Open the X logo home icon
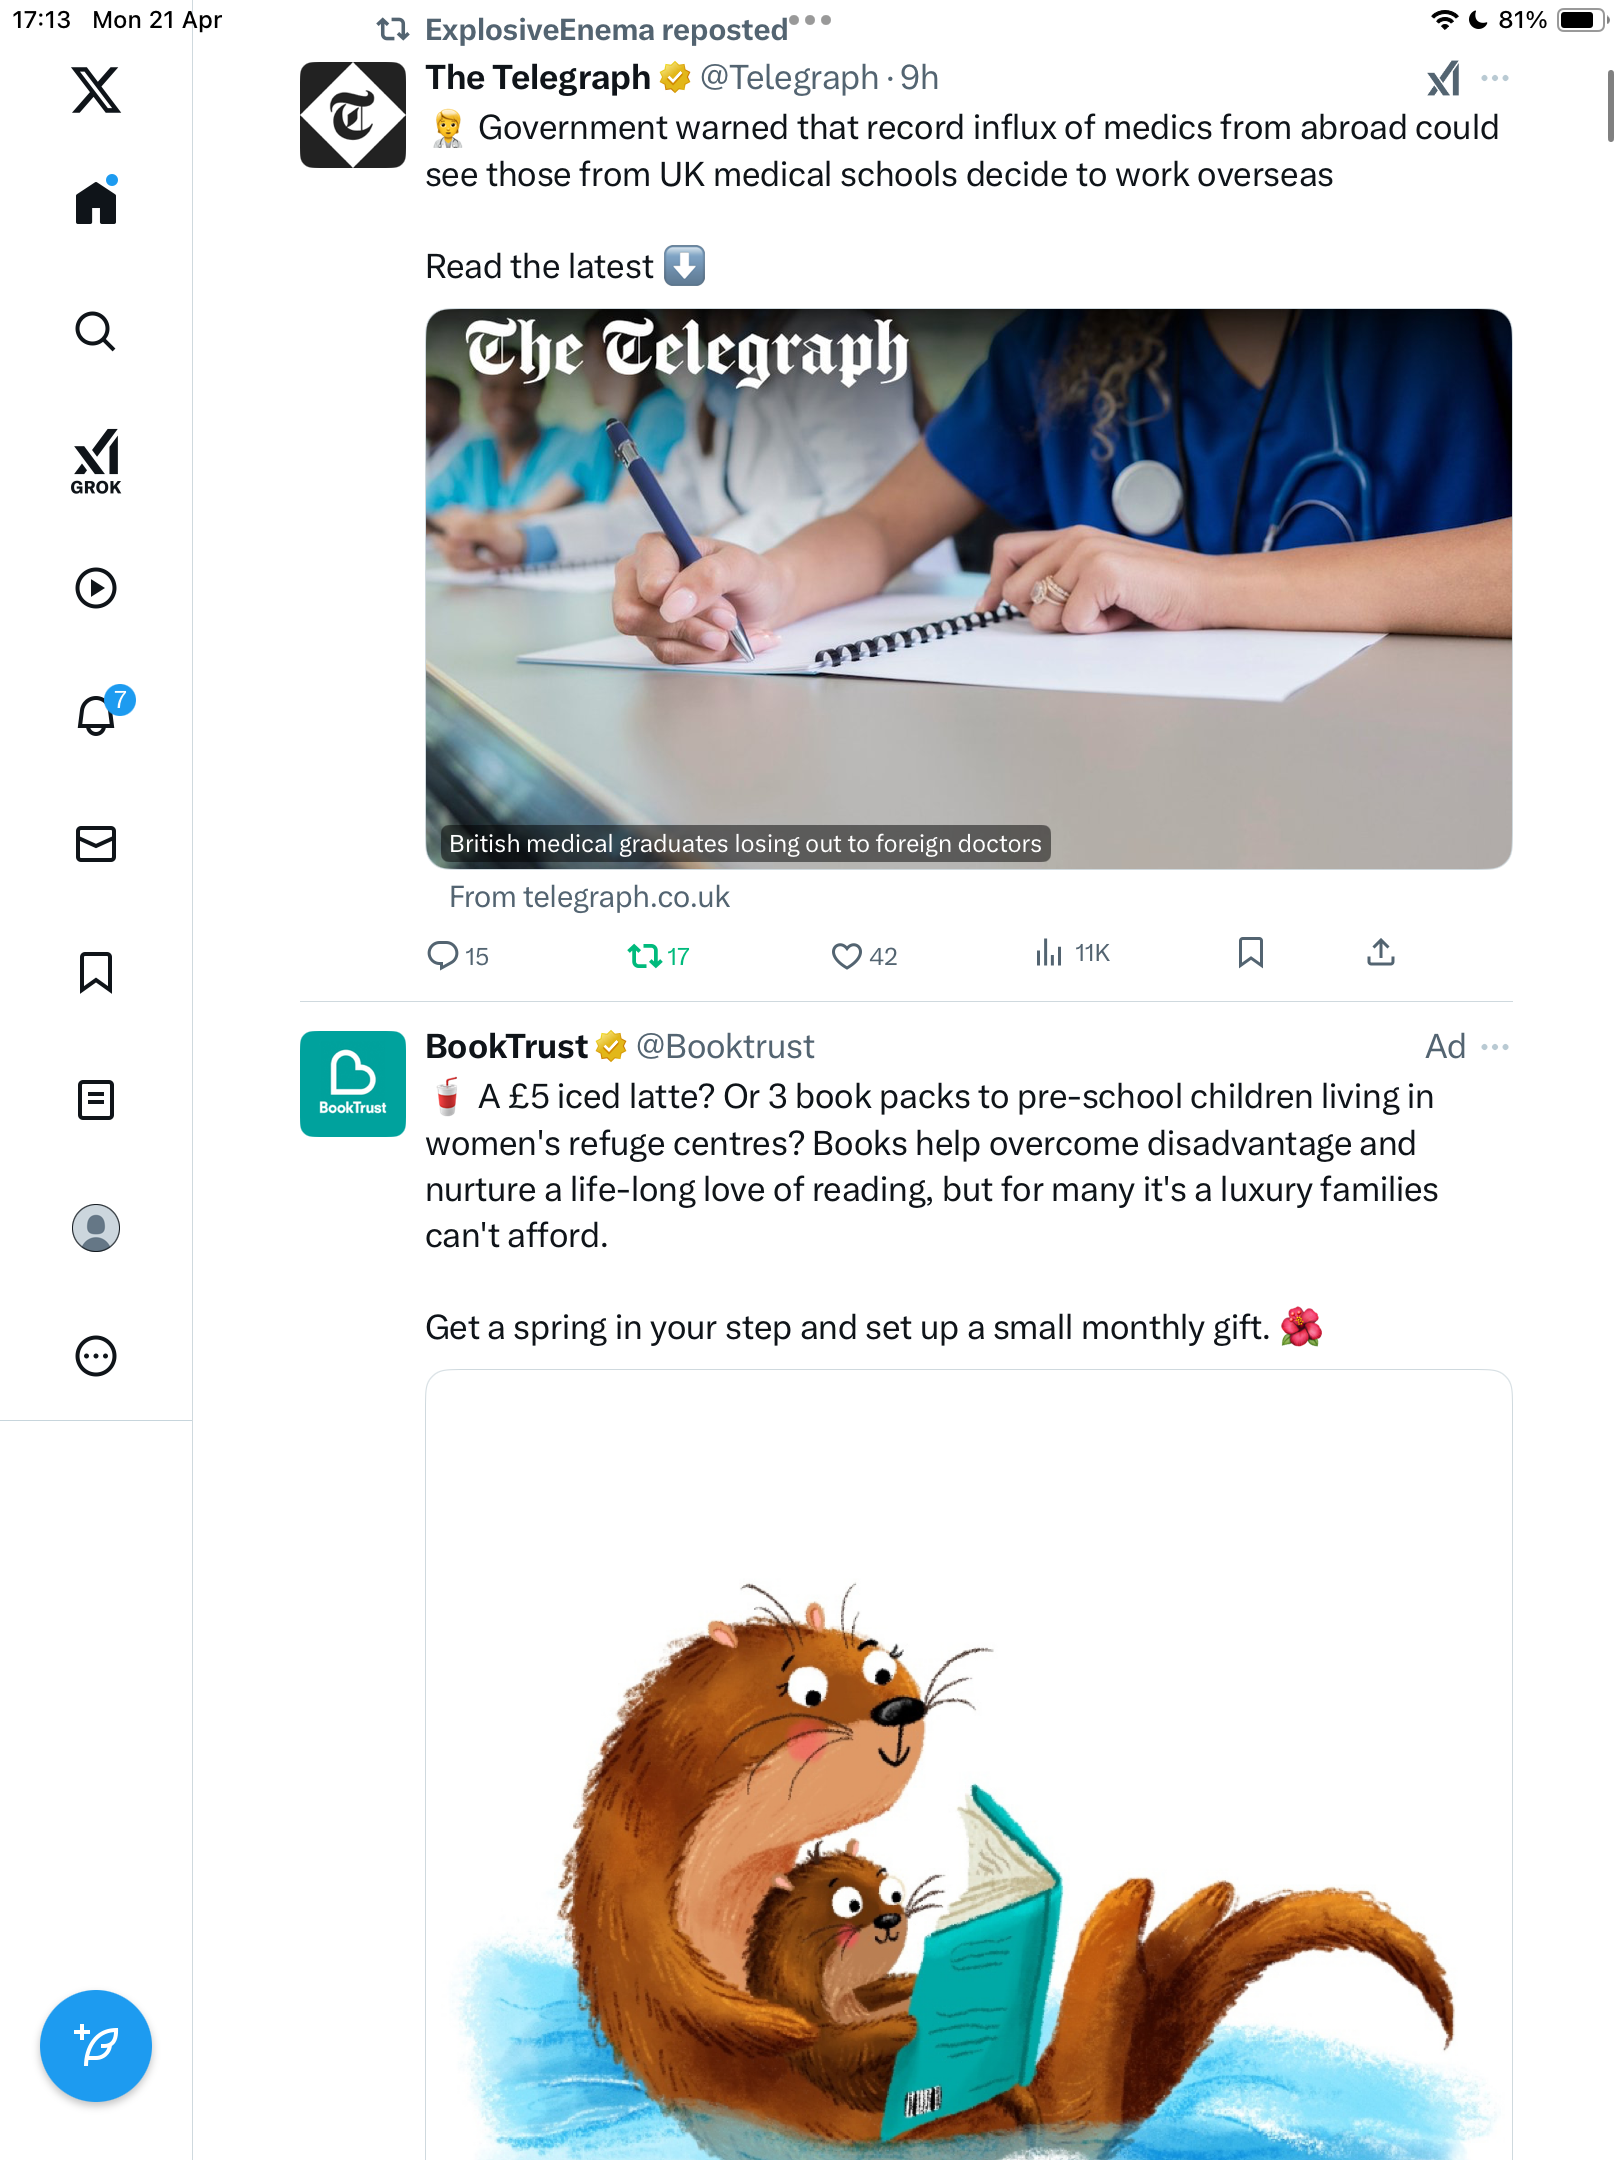1620x2160 pixels. 96,90
